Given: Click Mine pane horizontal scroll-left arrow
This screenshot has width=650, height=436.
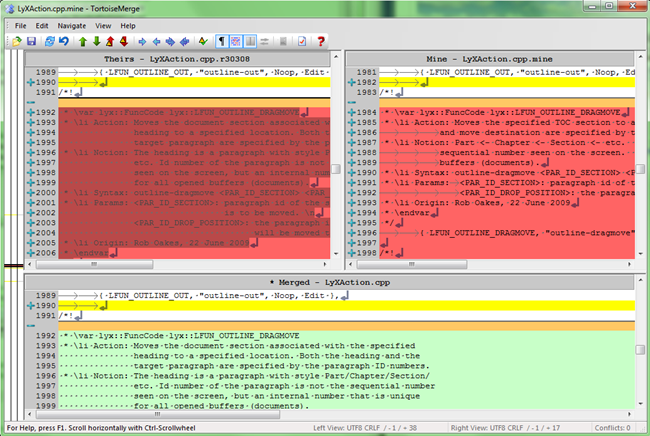Looking at the screenshot, I should pyautogui.click(x=351, y=264).
